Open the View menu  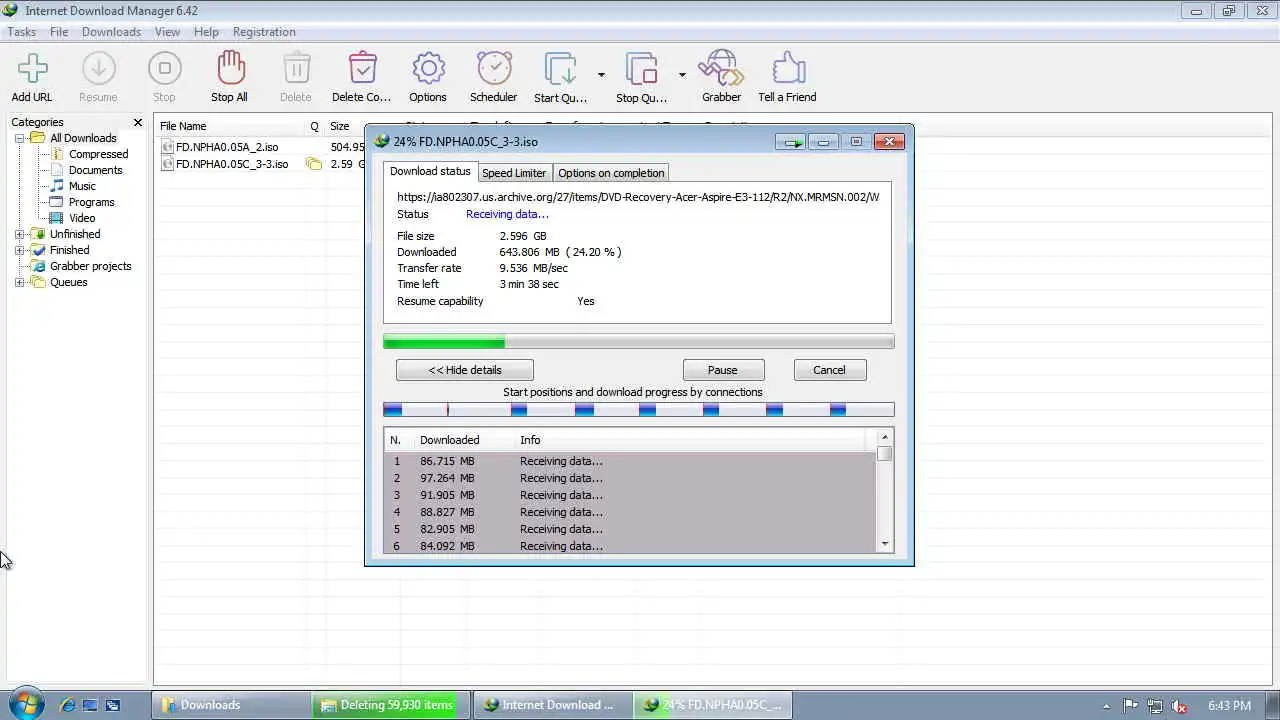pos(167,32)
